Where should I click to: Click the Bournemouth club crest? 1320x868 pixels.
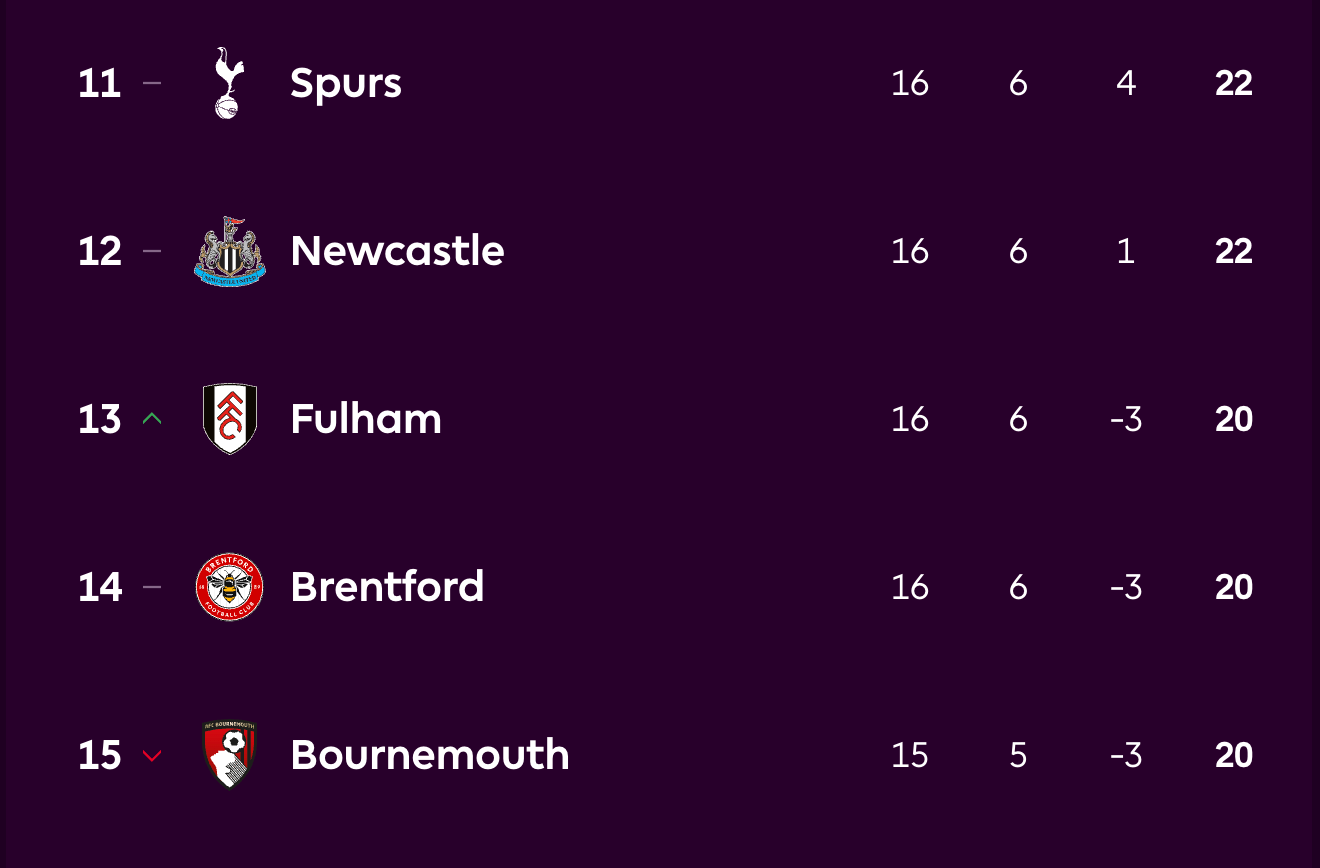click(230, 755)
